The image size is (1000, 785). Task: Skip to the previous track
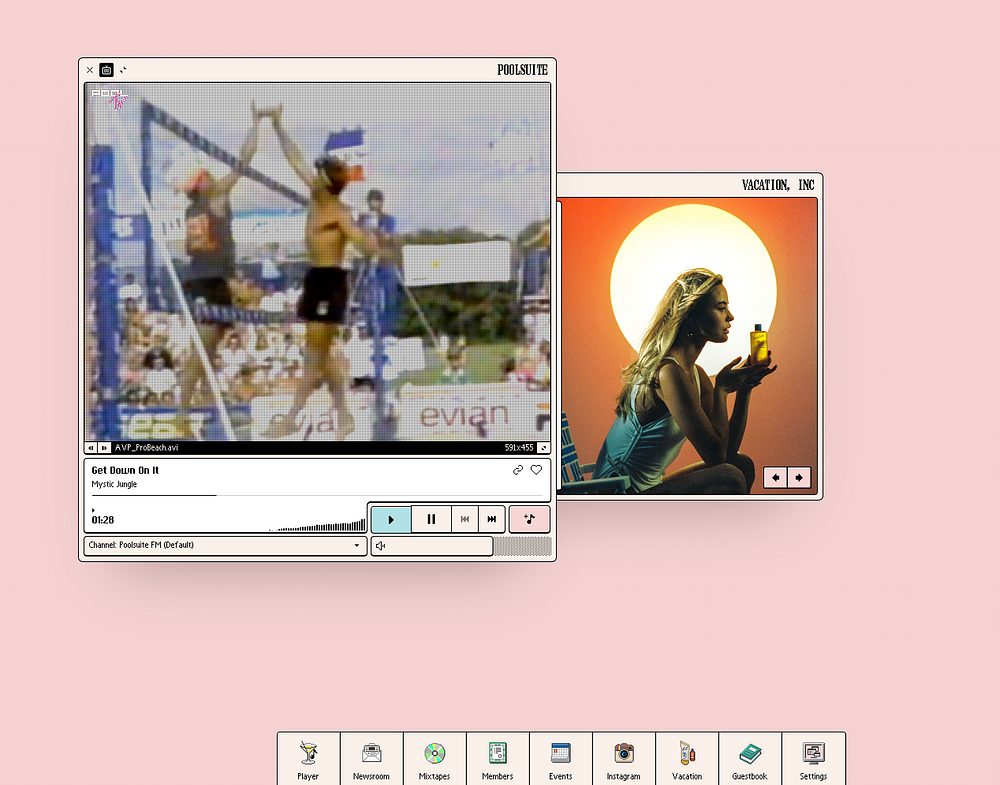pyautogui.click(x=465, y=519)
